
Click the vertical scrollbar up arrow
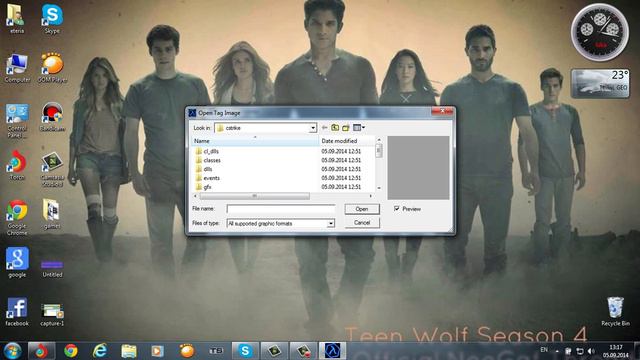coord(379,140)
